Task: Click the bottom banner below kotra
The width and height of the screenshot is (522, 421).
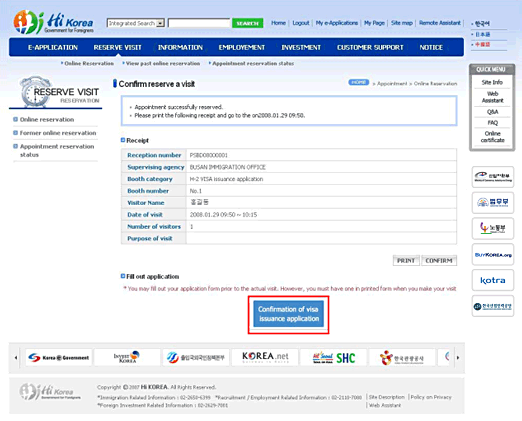Action: (493, 306)
